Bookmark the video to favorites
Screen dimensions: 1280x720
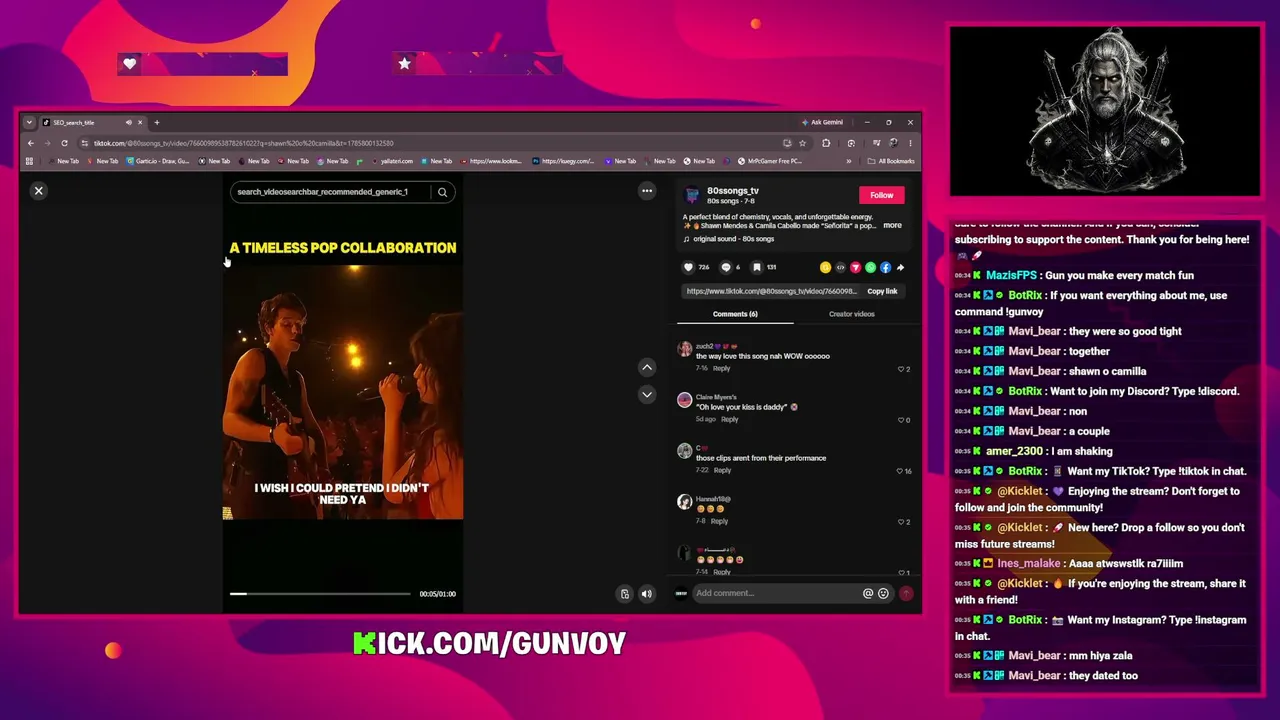tap(757, 267)
